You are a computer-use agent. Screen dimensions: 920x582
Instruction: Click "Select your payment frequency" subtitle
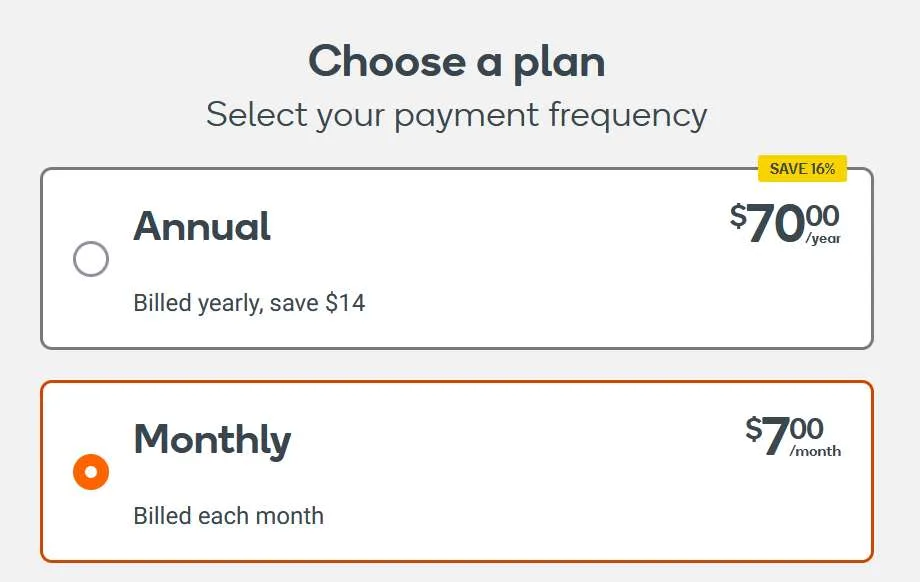(457, 115)
